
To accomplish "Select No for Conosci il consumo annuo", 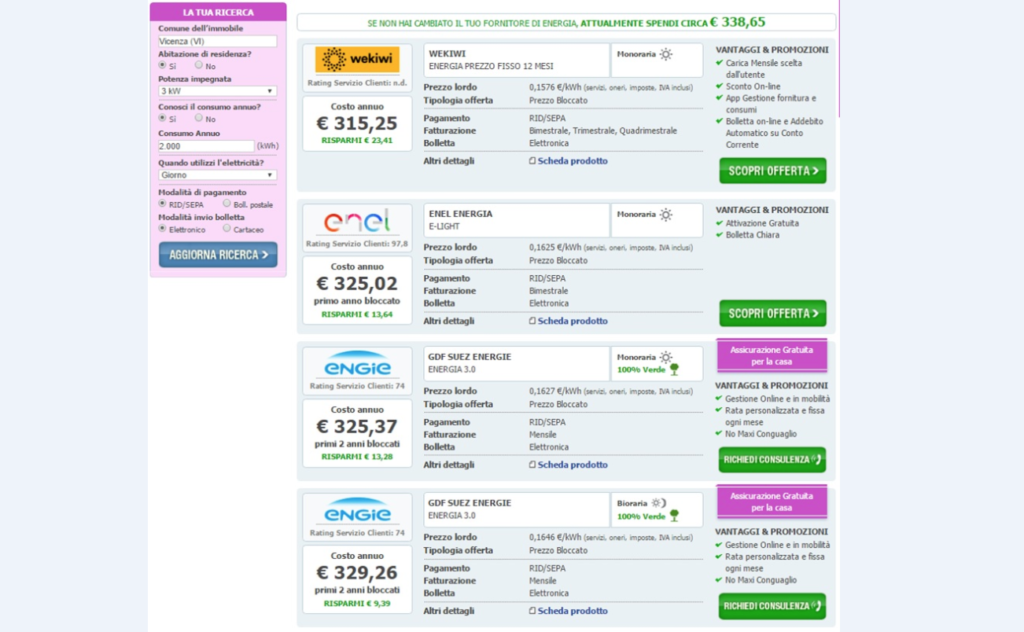I will (199, 118).
